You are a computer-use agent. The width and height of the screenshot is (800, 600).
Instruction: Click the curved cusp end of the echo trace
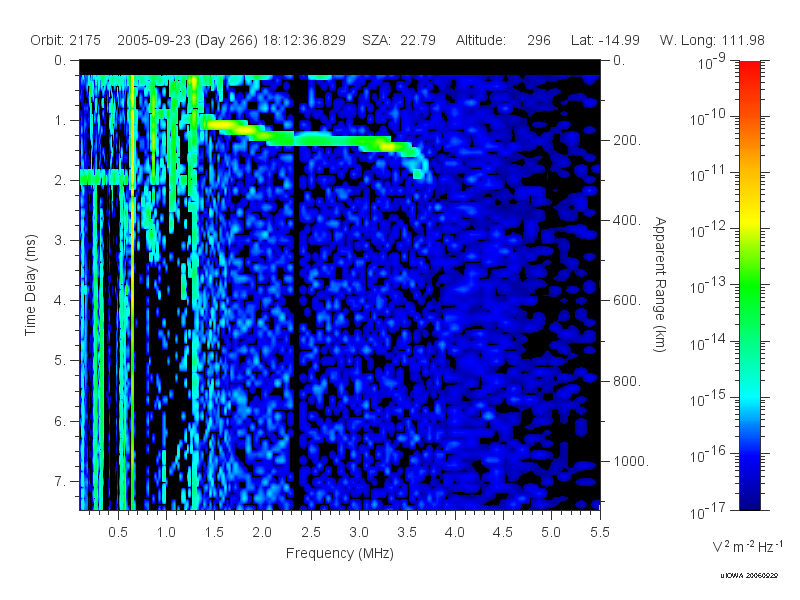[420, 163]
